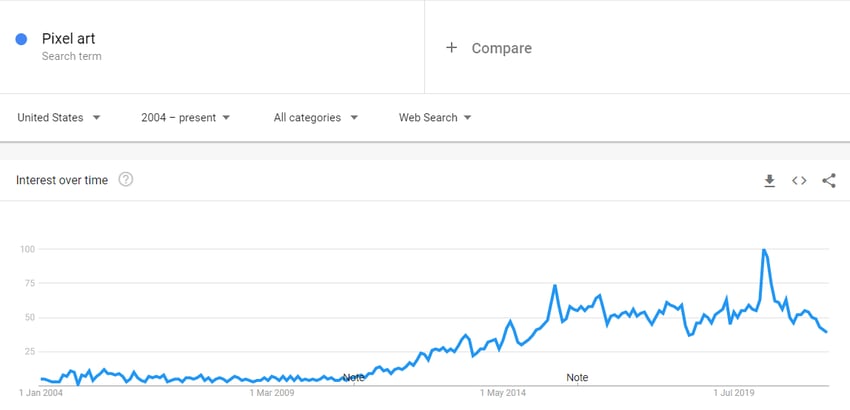Share the interest over time chart
The width and height of the screenshot is (850, 410).
828,181
